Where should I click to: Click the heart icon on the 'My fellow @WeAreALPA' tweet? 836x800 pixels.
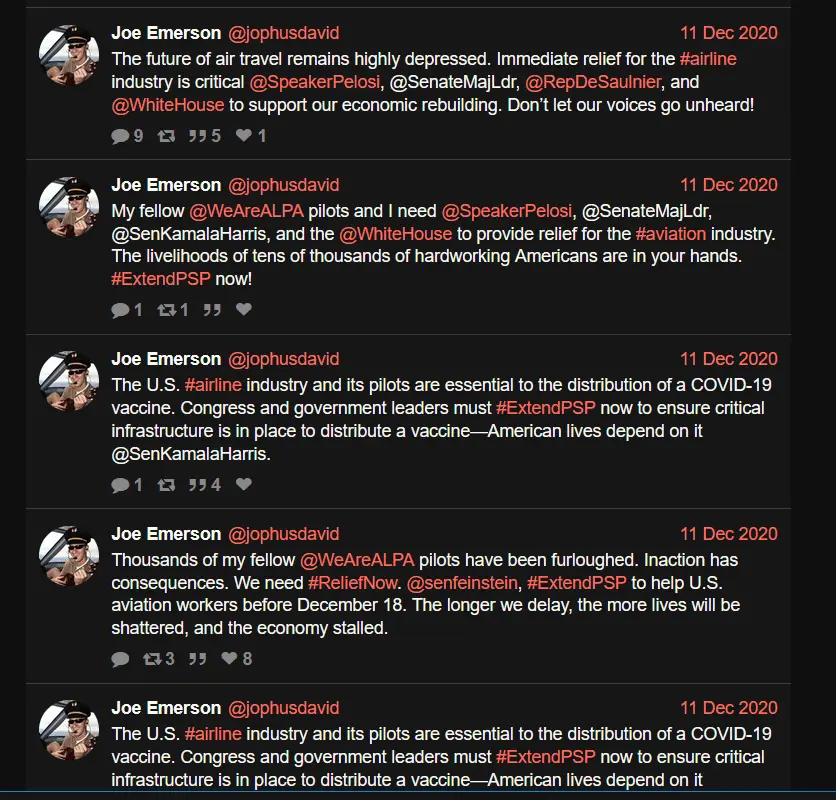(243, 310)
